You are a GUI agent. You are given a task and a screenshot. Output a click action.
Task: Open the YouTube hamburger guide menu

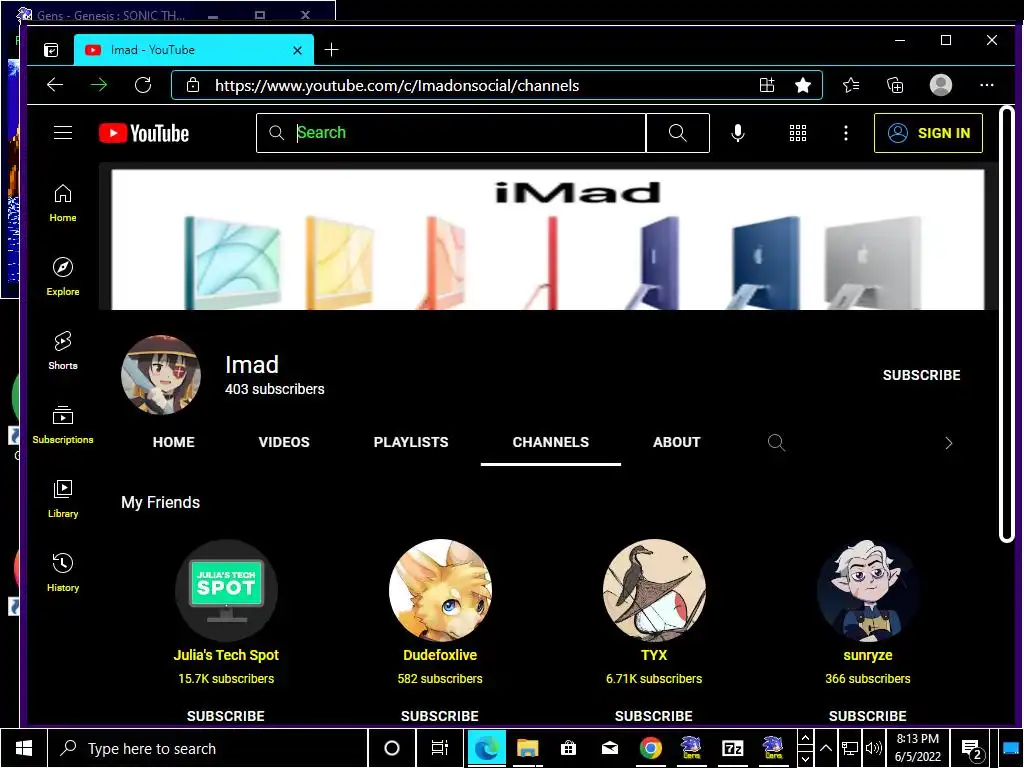[63, 133]
